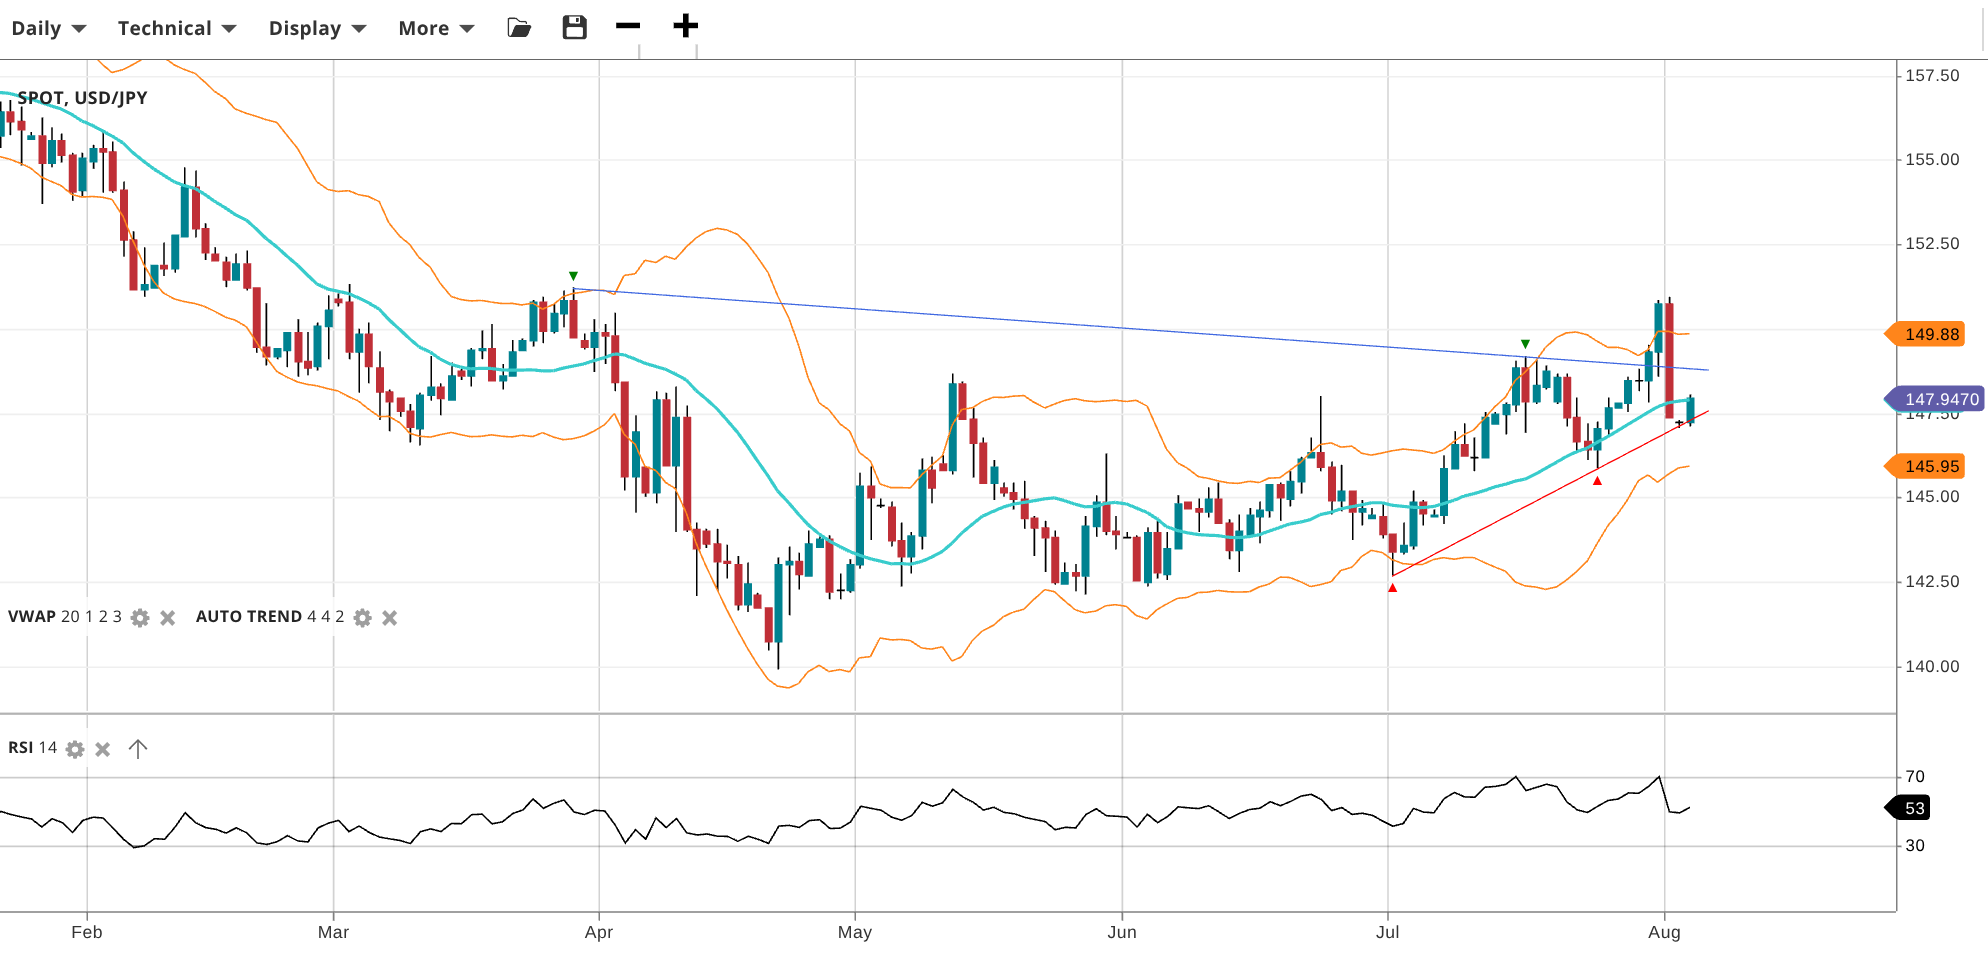Screen dimensions: 1988x956
Task: Open RSI 14 settings gear
Action: 75,749
